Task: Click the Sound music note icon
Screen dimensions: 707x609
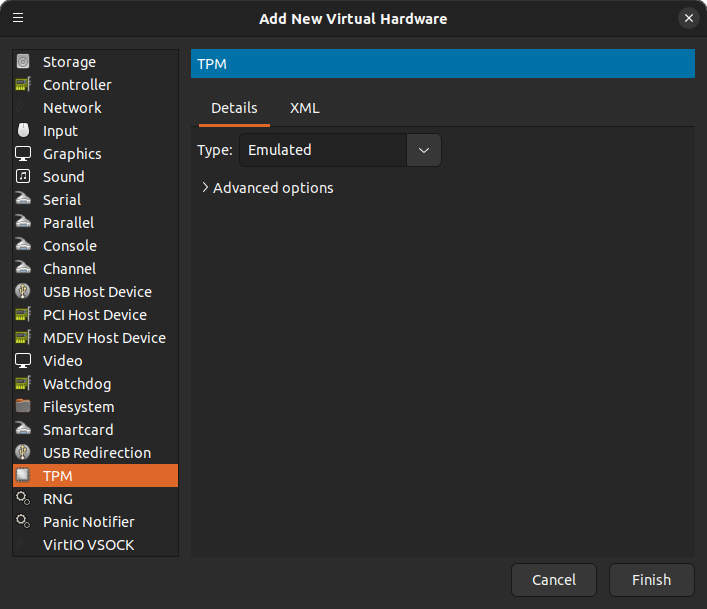Action: coord(23,177)
